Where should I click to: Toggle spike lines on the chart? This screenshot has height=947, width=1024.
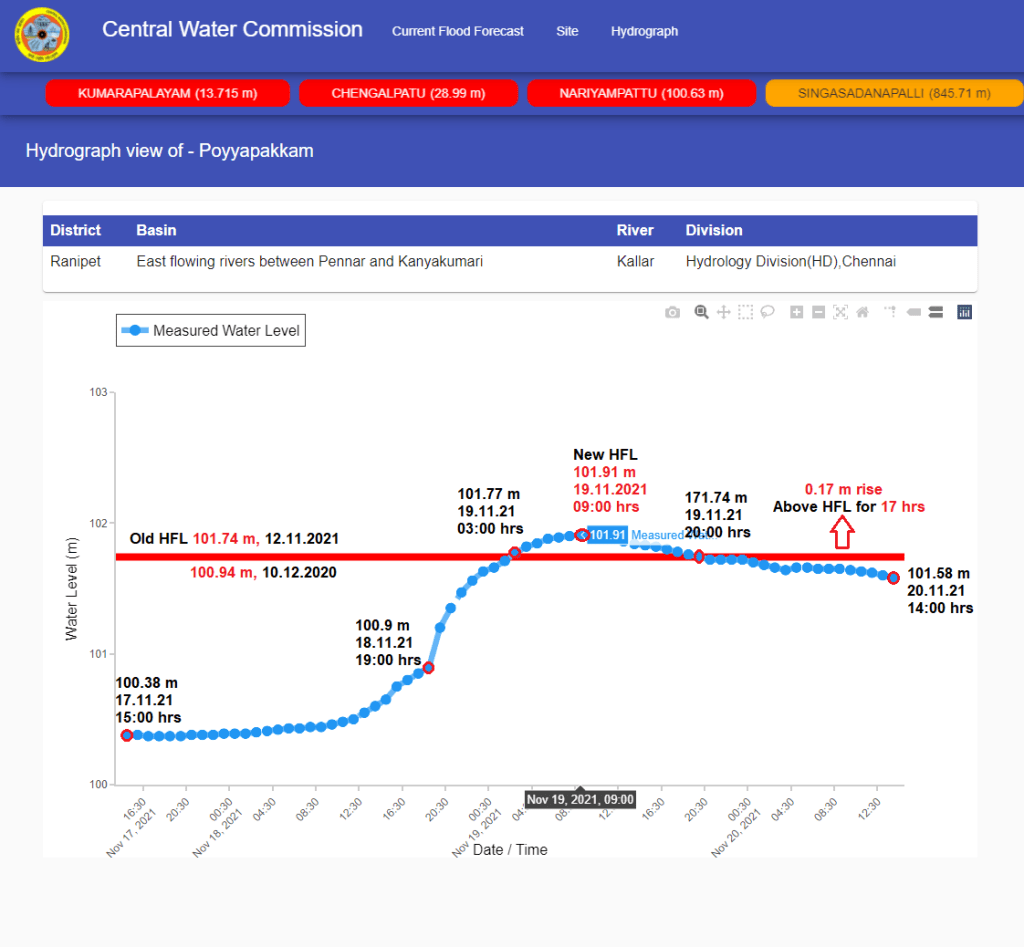(x=890, y=312)
